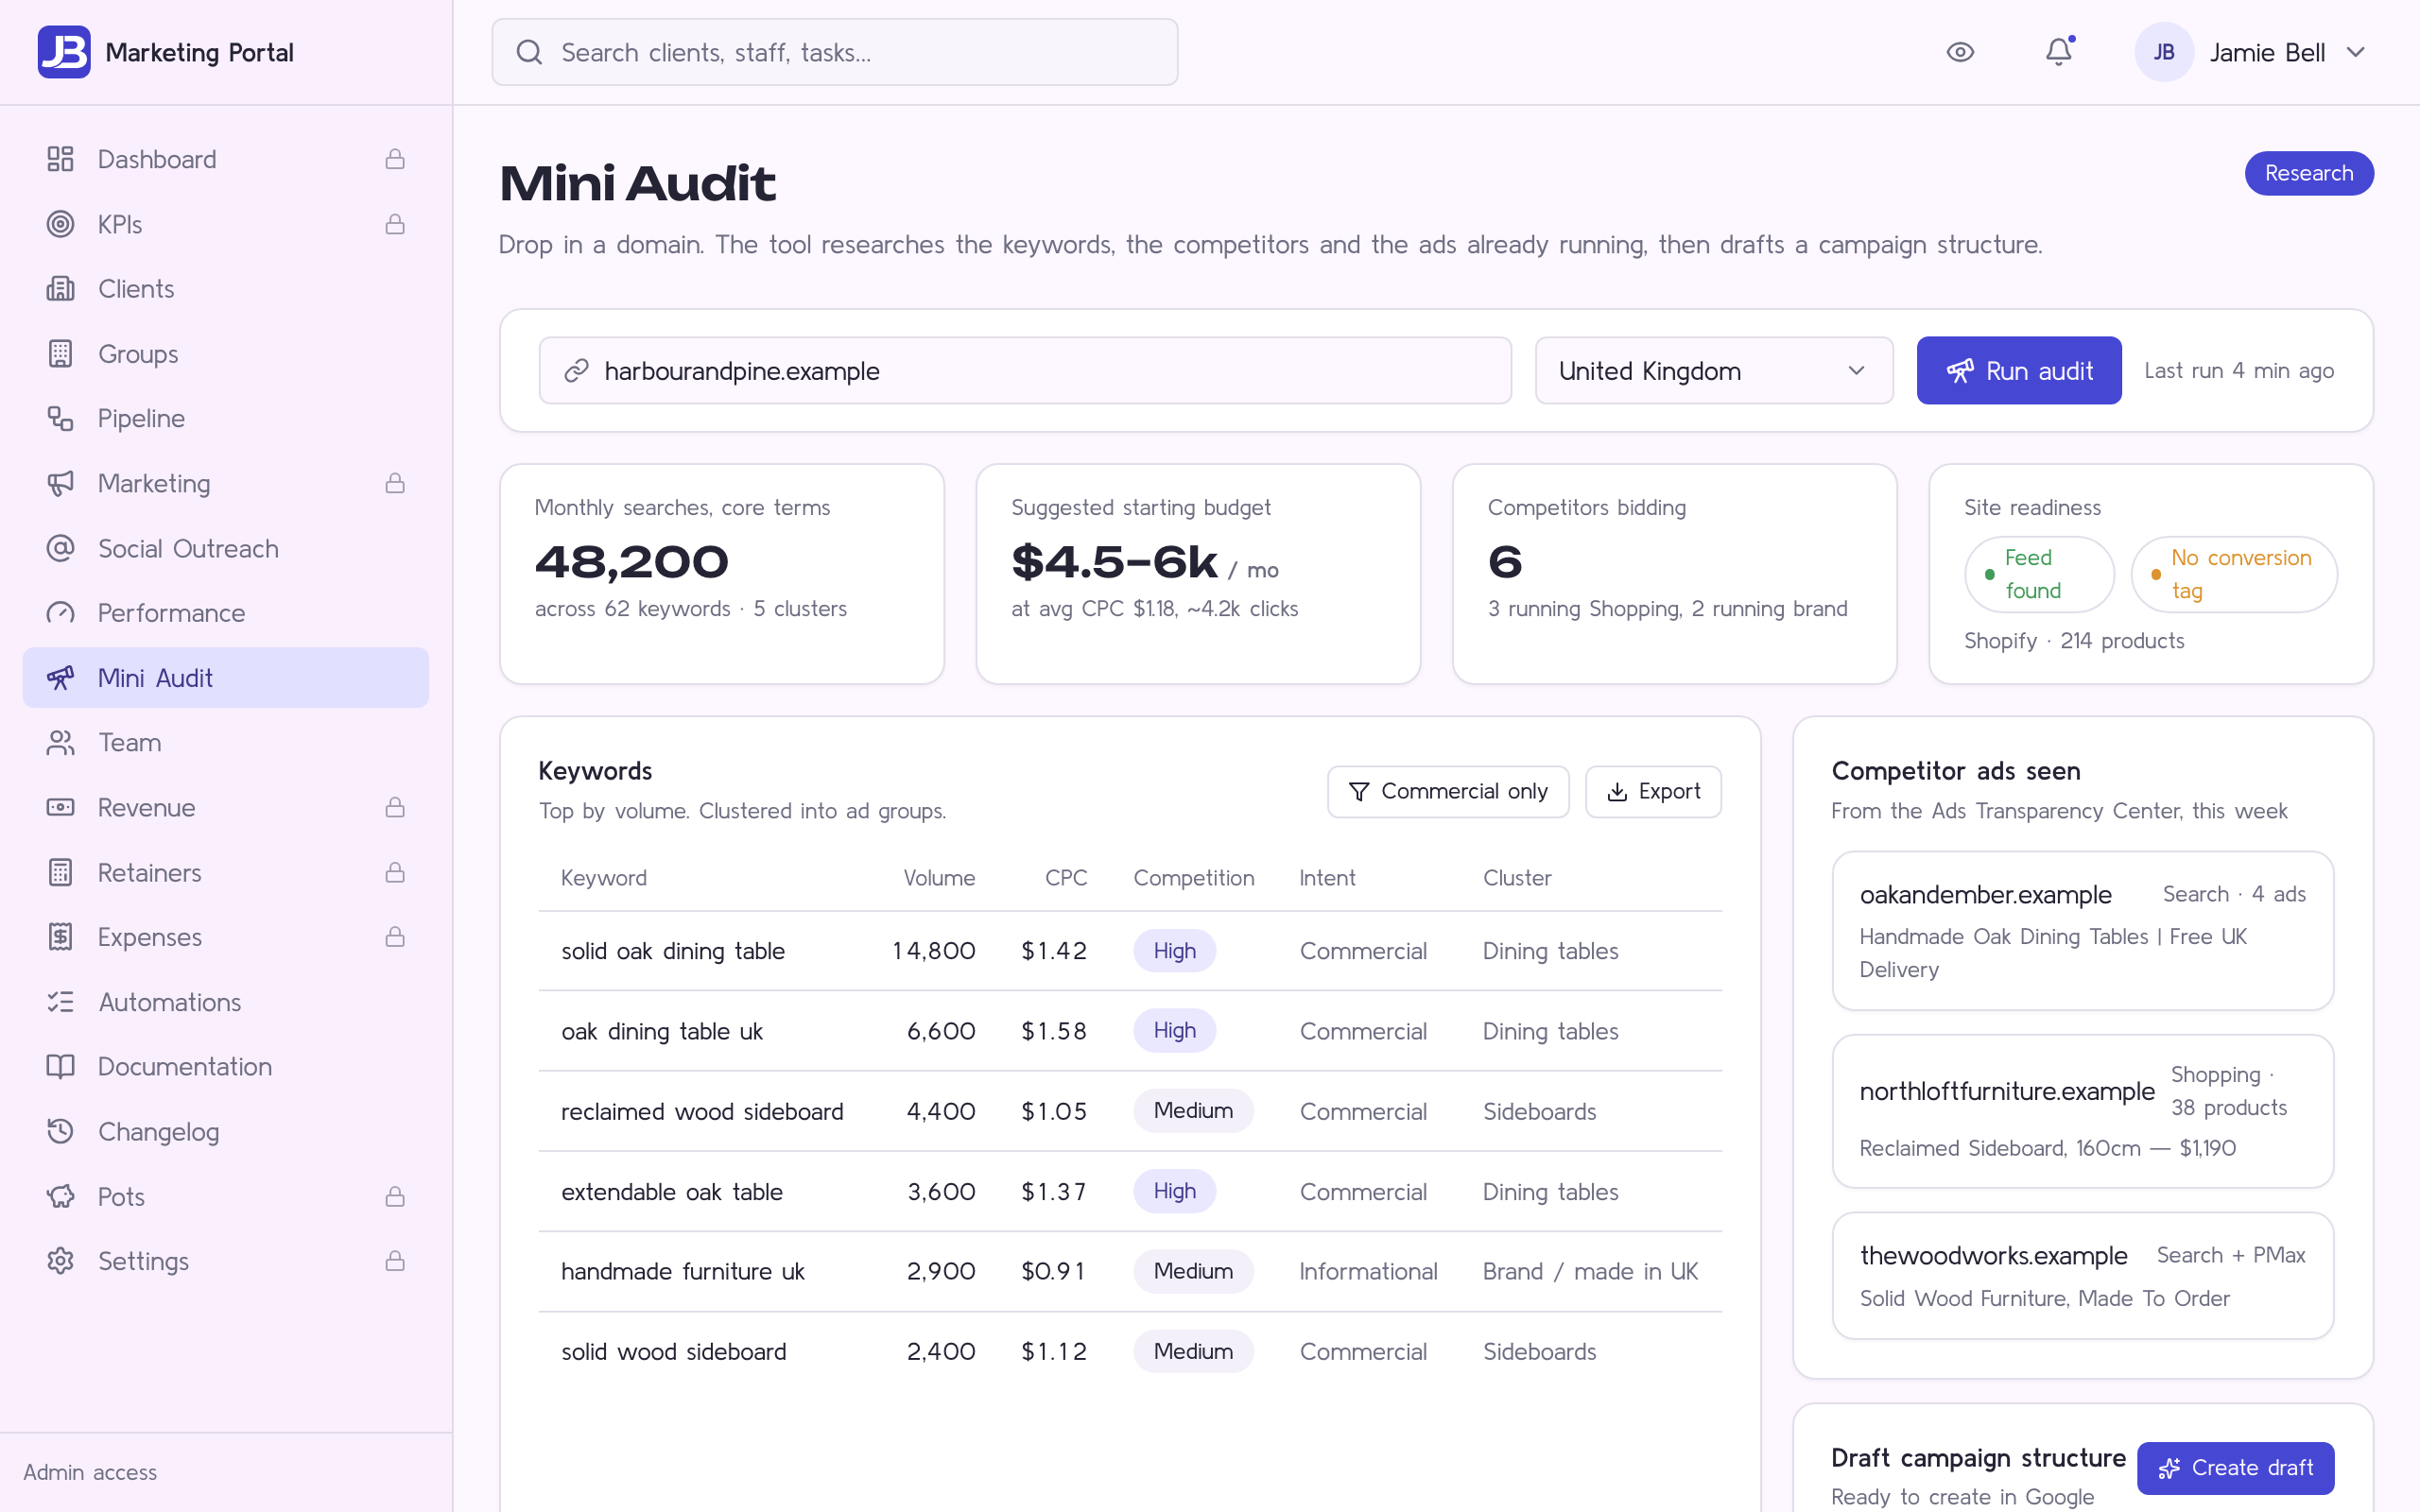
Task: Click the lock icon beside KPIs
Action: pos(395,224)
